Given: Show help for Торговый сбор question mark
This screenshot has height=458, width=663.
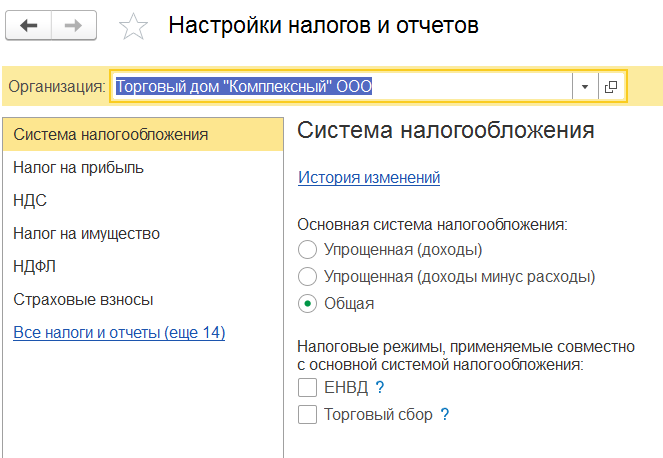Looking at the screenshot, I should 444,414.
